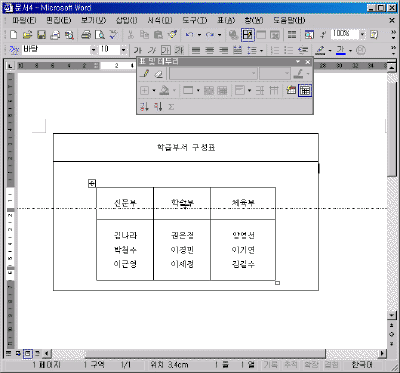
Task: Click the AutoSum sigma icon
Action: 171,107
